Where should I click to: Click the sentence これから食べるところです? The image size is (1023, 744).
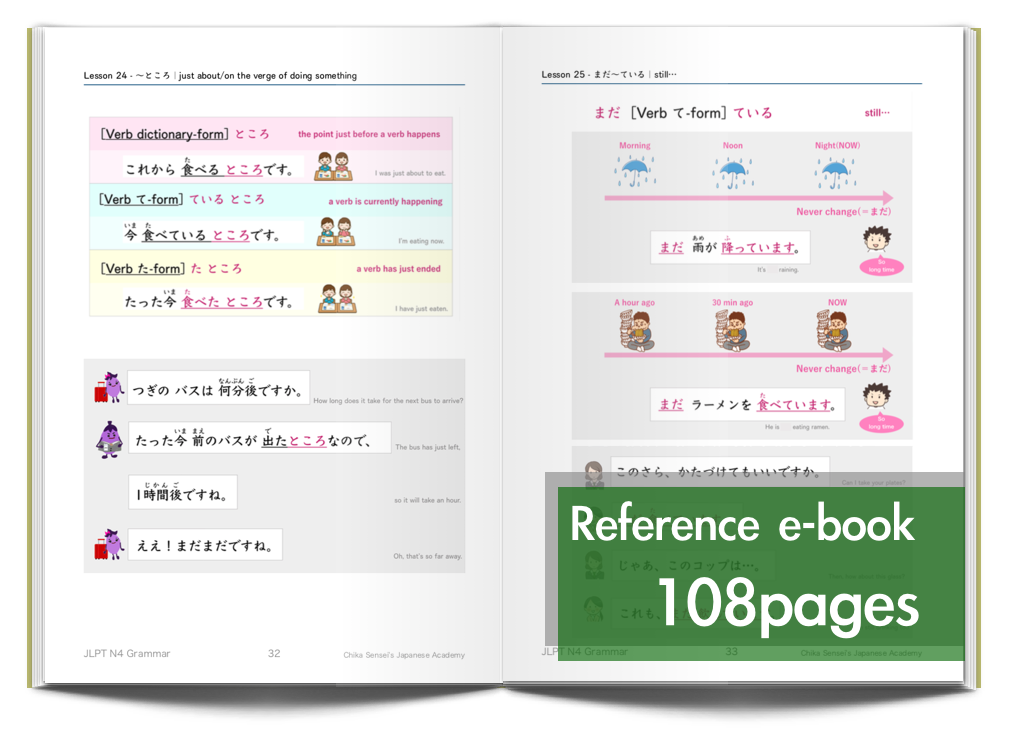pos(209,169)
